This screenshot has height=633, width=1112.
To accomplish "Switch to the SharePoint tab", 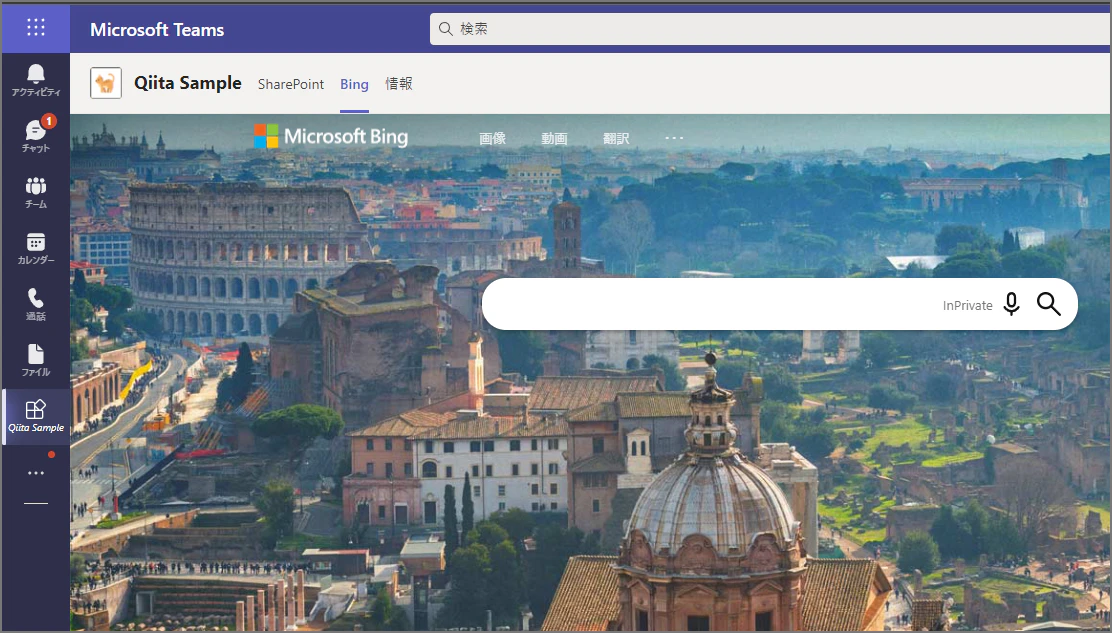I will [x=291, y=84].
